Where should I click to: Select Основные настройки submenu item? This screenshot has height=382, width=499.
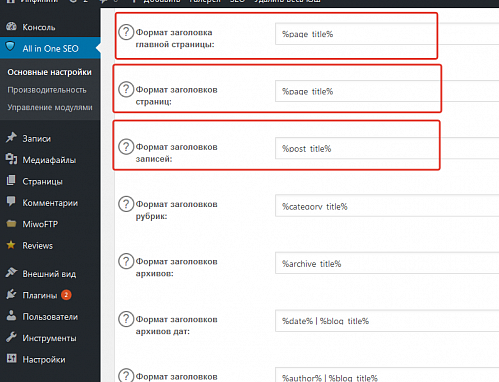pos(49,72)
